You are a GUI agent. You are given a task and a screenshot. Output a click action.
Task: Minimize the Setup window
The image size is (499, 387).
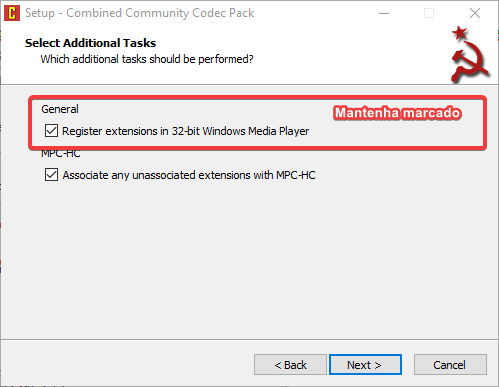coord(384,13)
